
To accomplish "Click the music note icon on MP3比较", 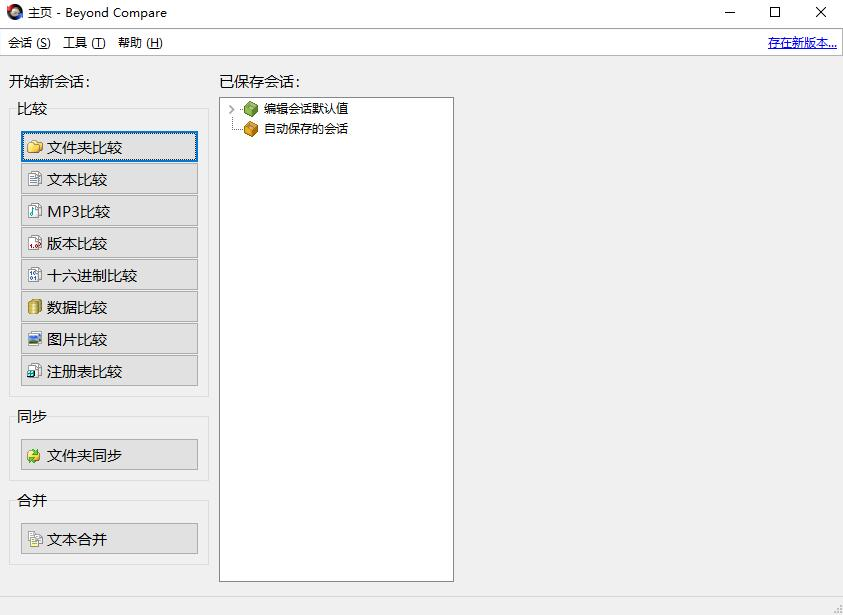I will click(x=34, y=211).
